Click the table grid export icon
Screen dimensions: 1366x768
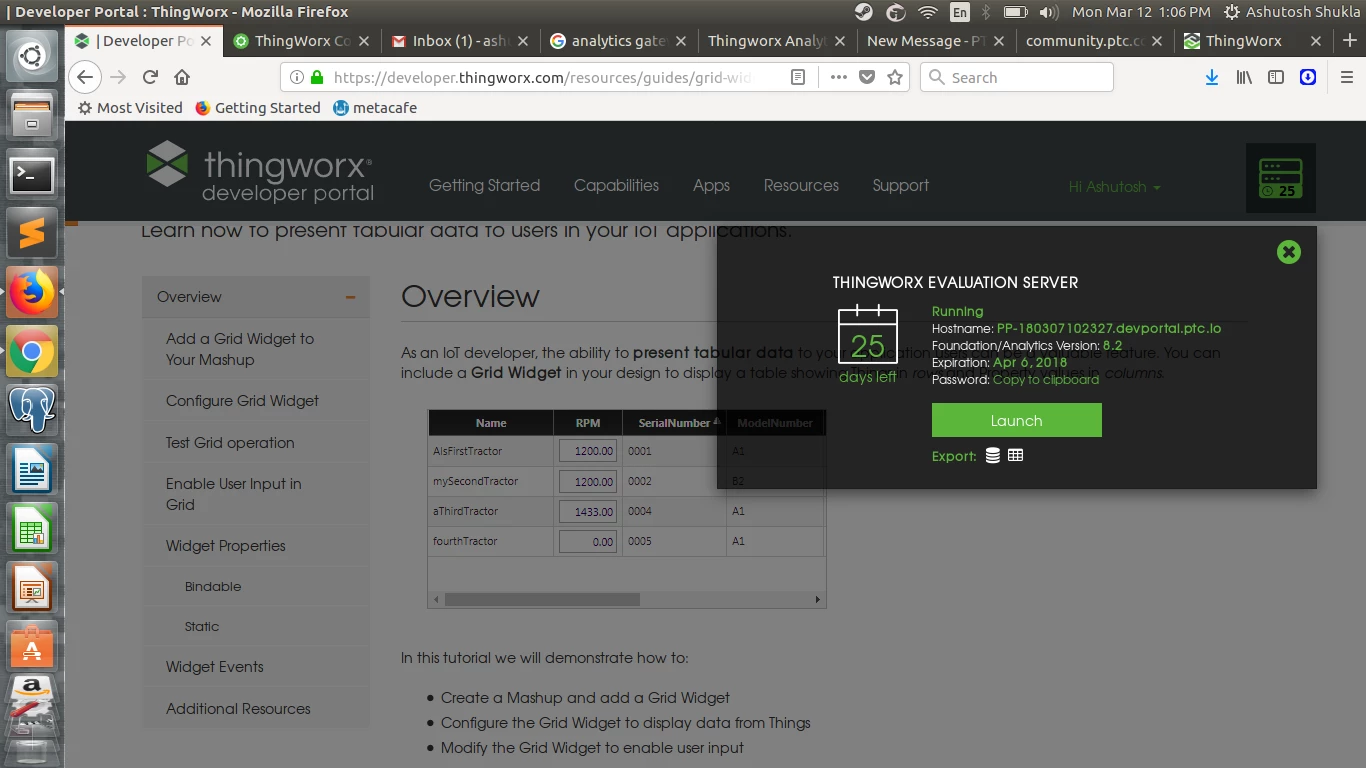(1015, 455)
